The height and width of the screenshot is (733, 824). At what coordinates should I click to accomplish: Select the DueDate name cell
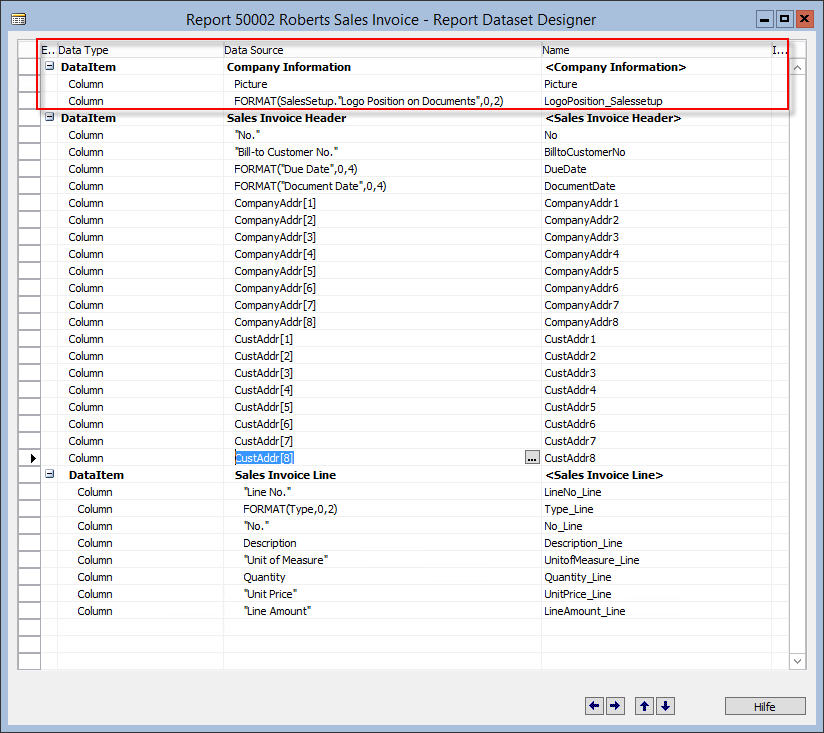(656, 169)
